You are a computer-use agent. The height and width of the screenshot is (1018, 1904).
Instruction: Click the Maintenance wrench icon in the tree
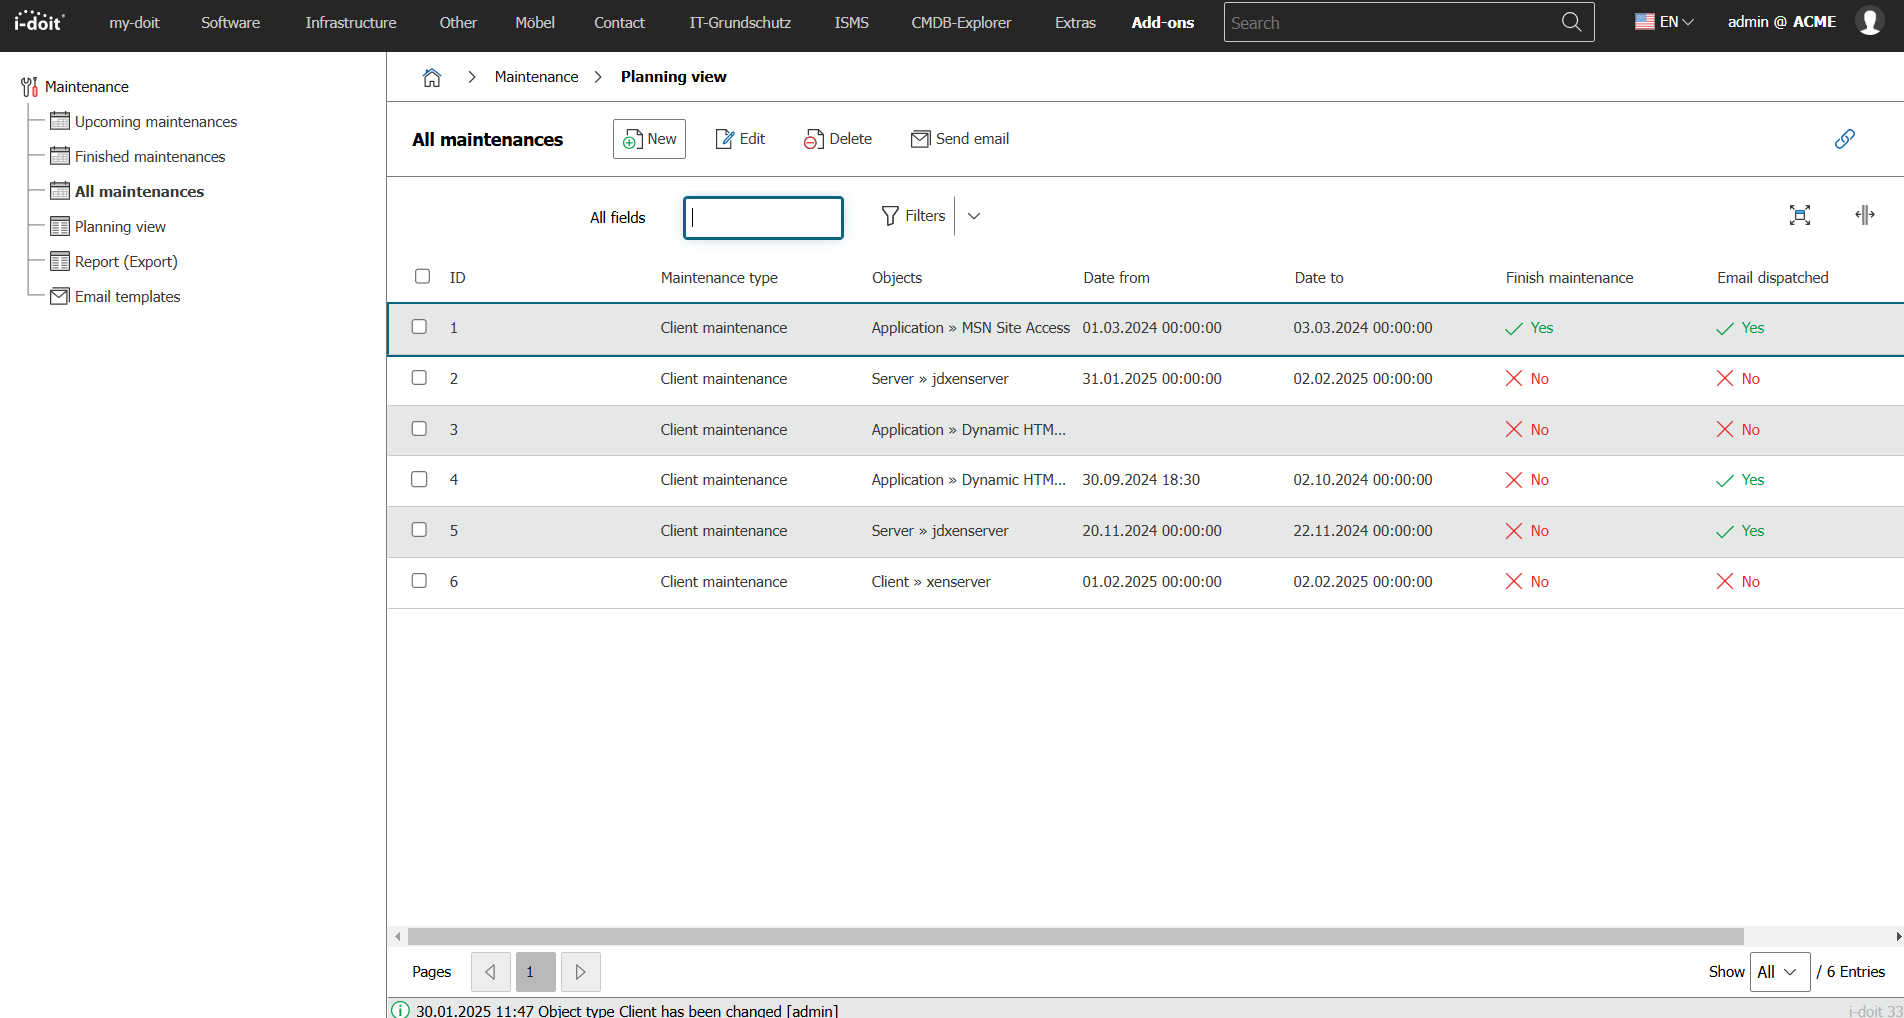[30, 87]
